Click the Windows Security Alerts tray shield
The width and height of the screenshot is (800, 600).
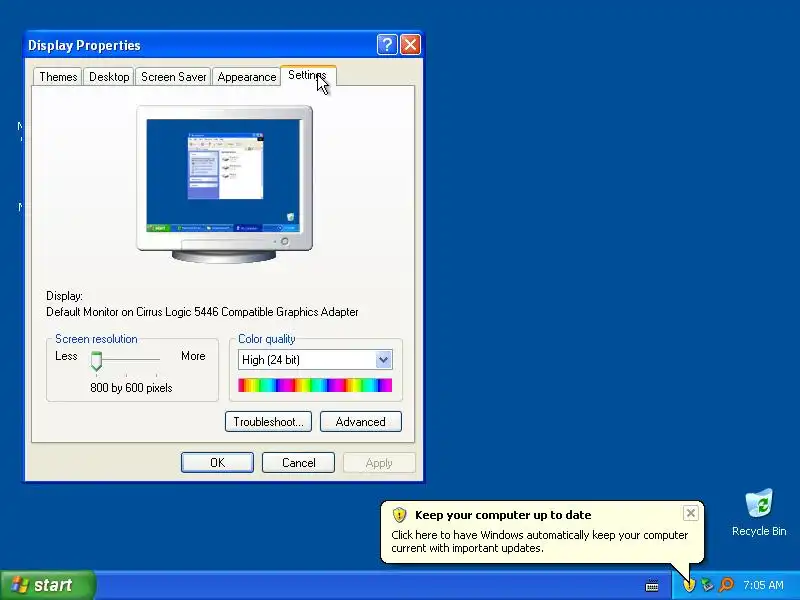(689, 585)
